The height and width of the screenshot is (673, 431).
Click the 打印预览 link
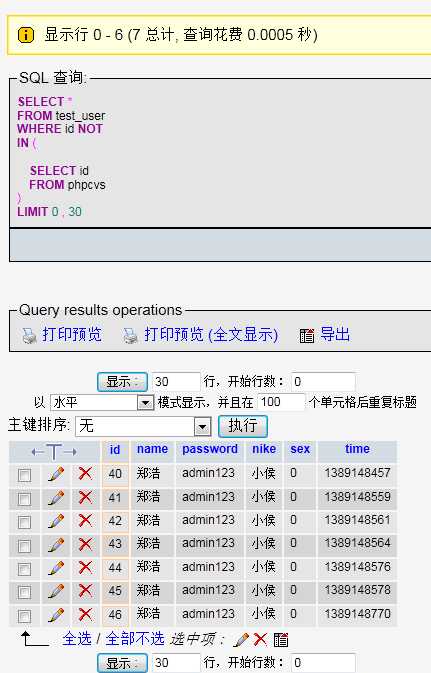pyautogui.click(x=72, y=334)
